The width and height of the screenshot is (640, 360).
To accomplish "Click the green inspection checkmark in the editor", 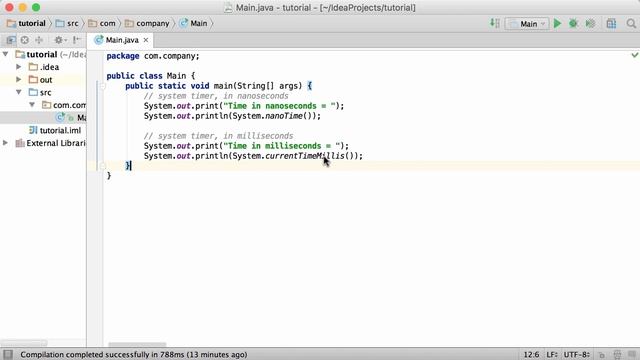I will point(635,55).
